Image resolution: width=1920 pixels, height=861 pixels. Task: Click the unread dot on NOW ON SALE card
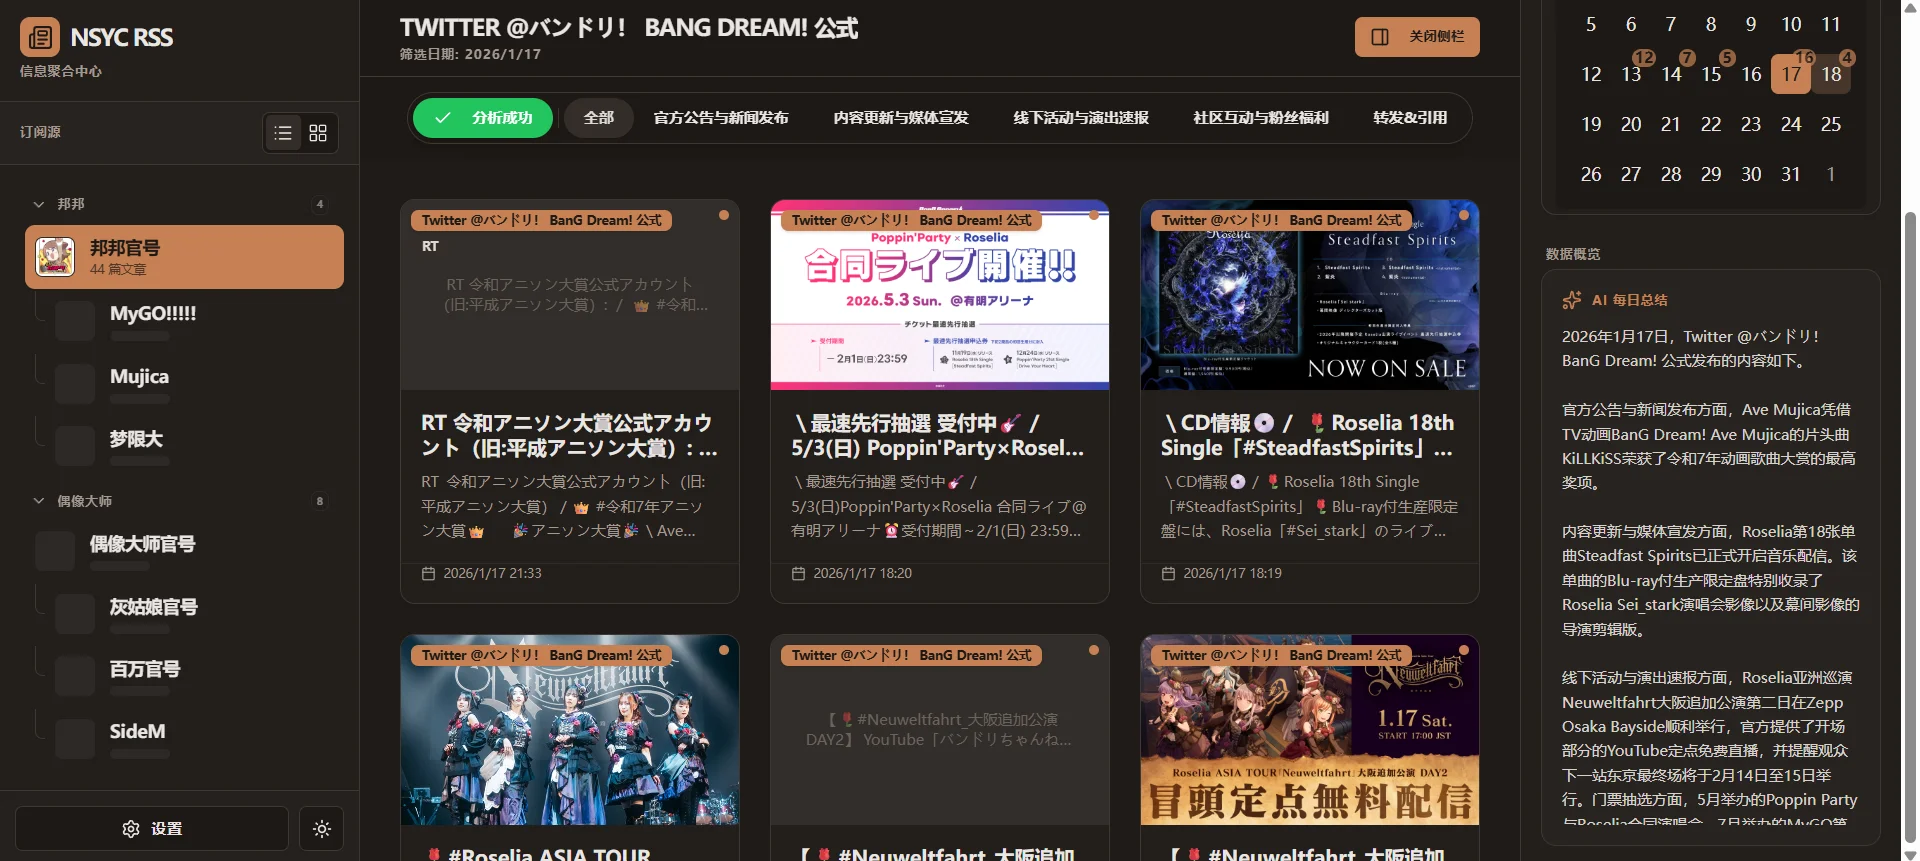point(1464,215)
